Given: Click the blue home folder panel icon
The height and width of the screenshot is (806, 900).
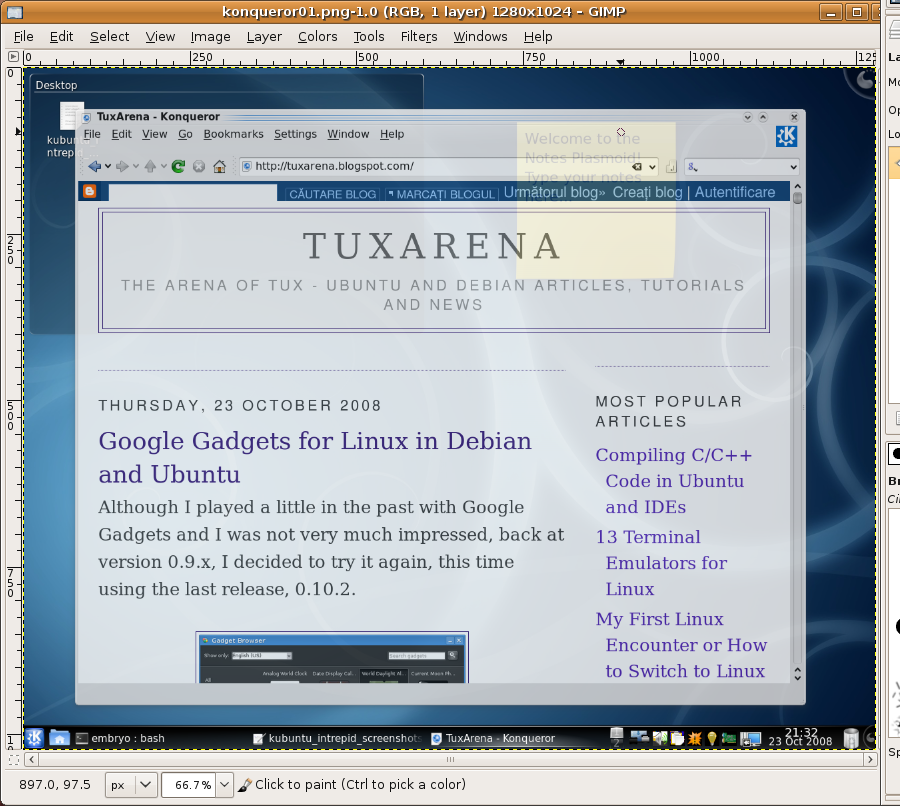Looking at the screenshot, I should pyautogui.click(x=59, y=737).
